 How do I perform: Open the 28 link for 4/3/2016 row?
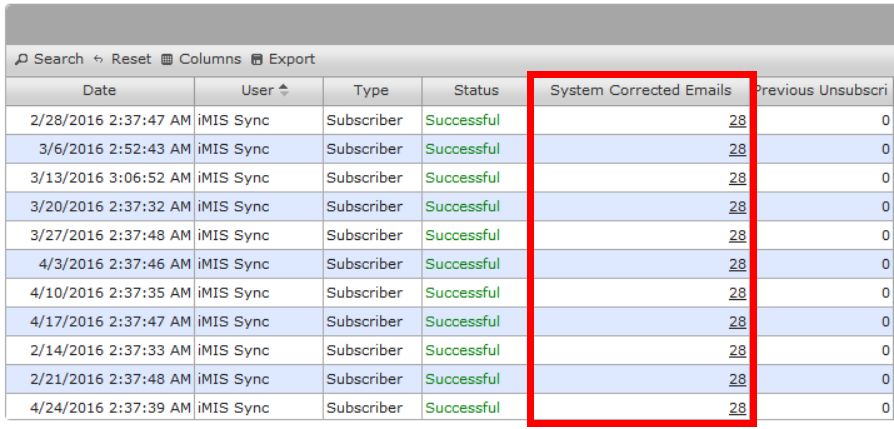(737, 264)
